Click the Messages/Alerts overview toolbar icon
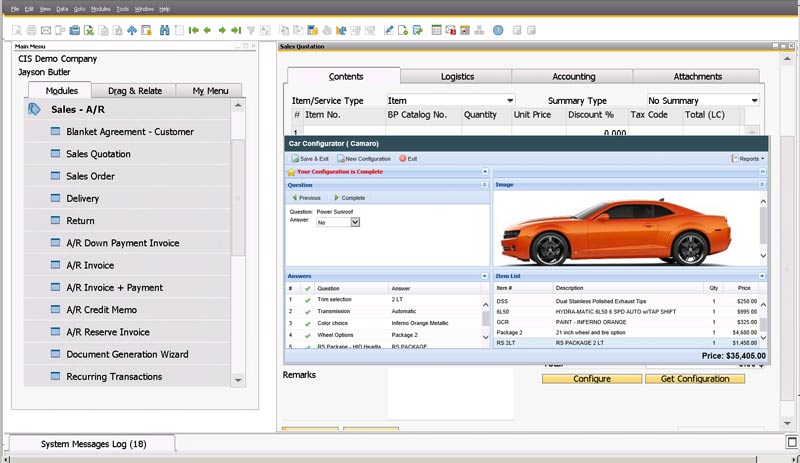Screen dimensions: 800x463 pyautogui.click(x=451, y=31)
